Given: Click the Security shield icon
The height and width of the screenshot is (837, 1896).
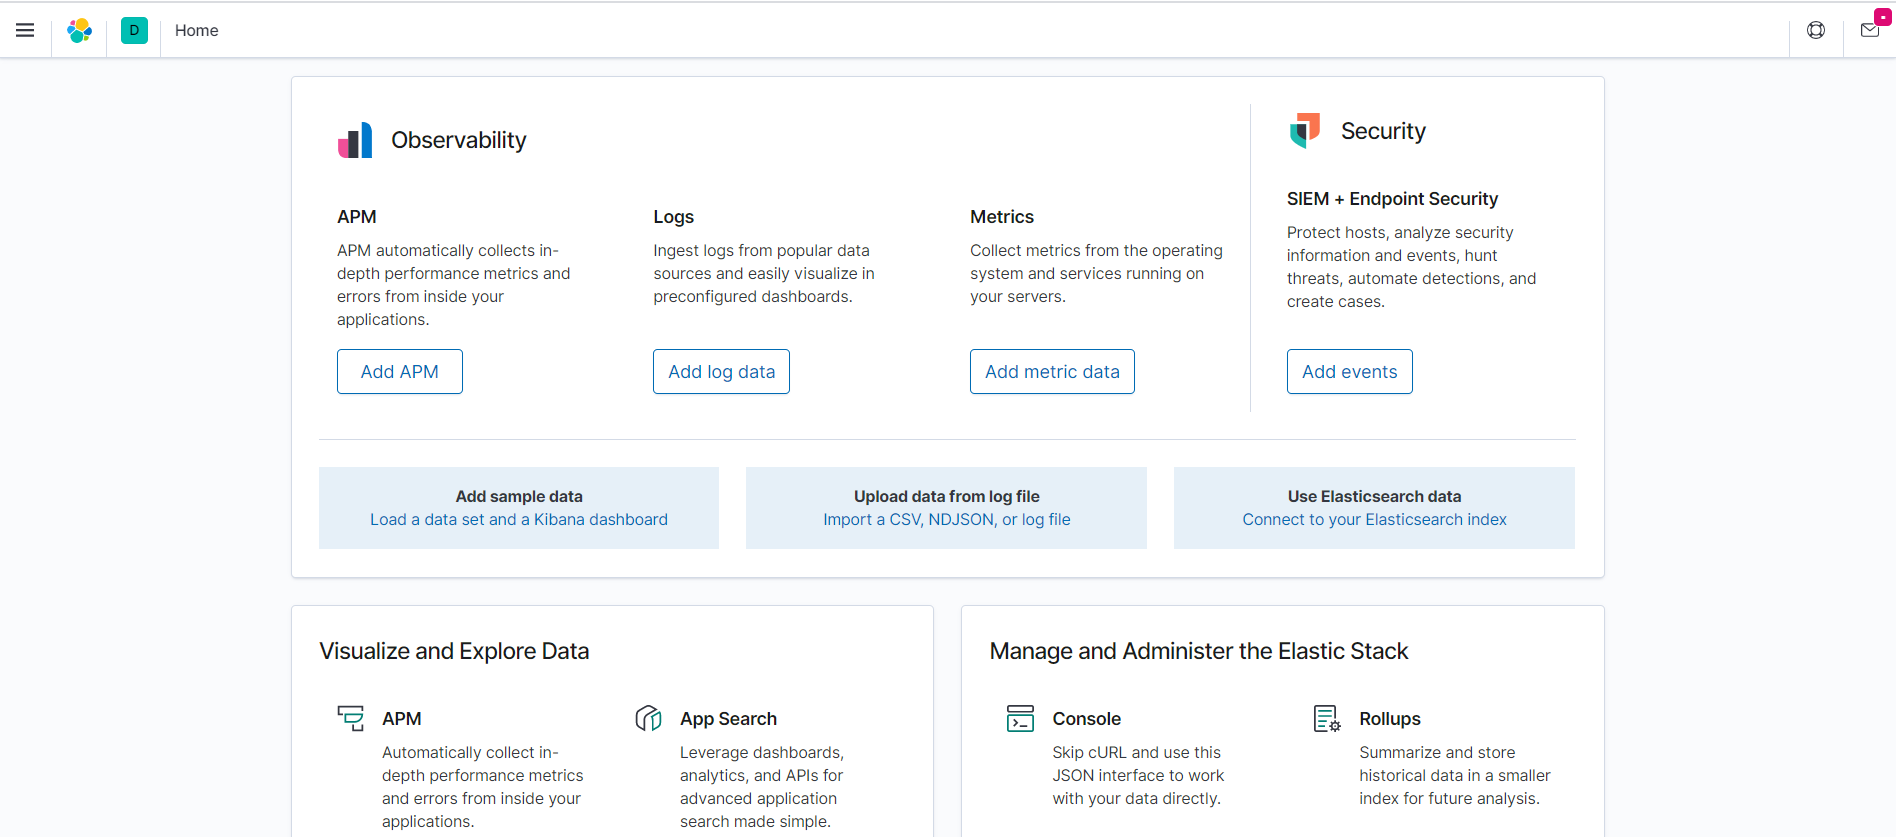Looking at the screenshot, I should (x=1305, y=131).
